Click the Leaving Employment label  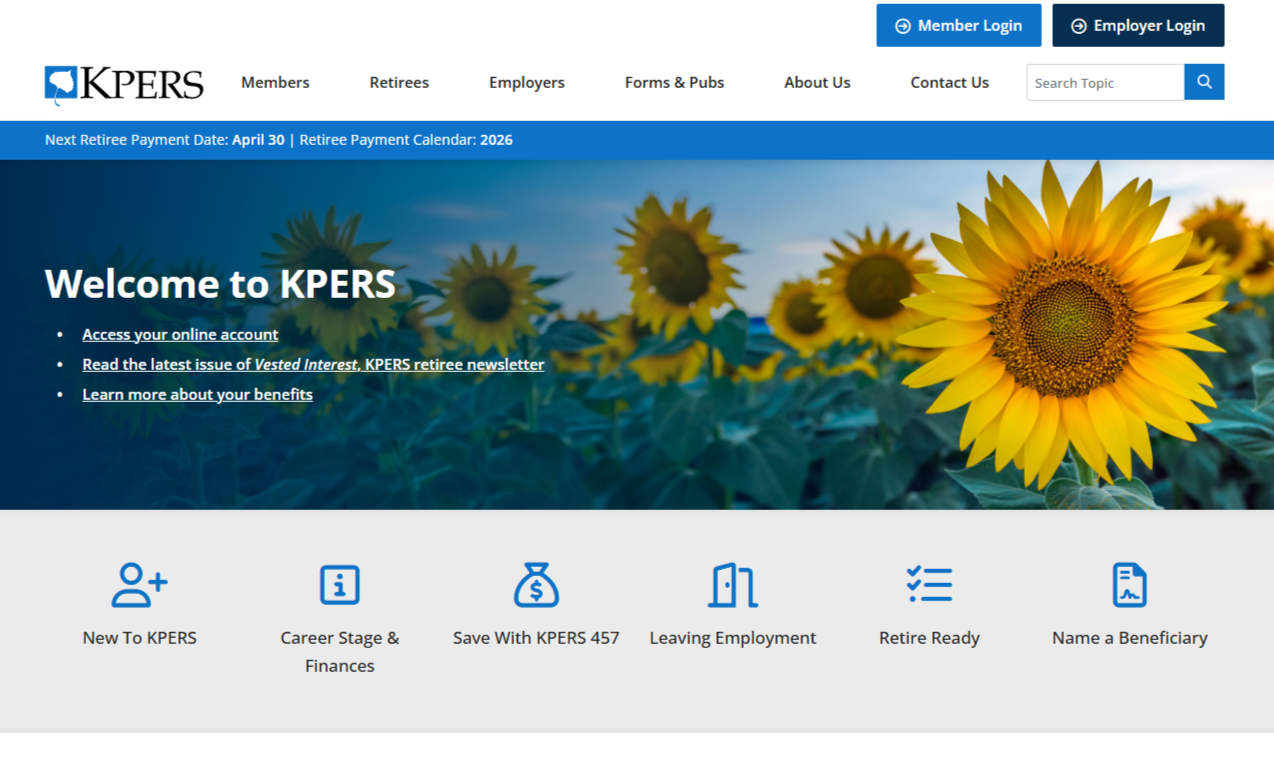(733, 638)
